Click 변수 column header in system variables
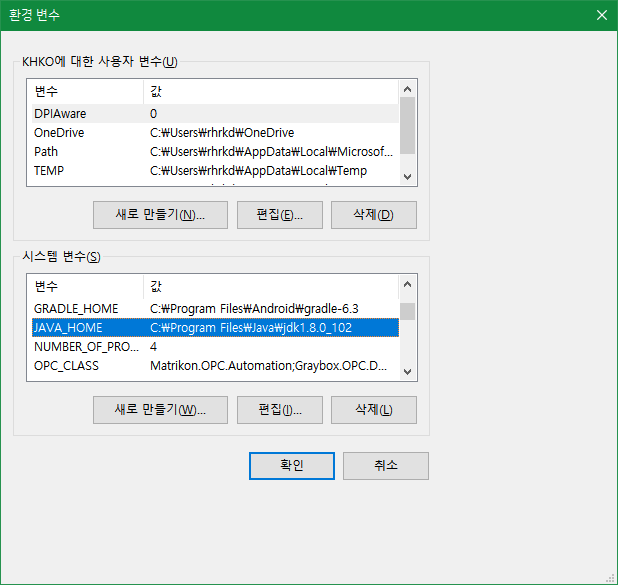 [87, 287]
